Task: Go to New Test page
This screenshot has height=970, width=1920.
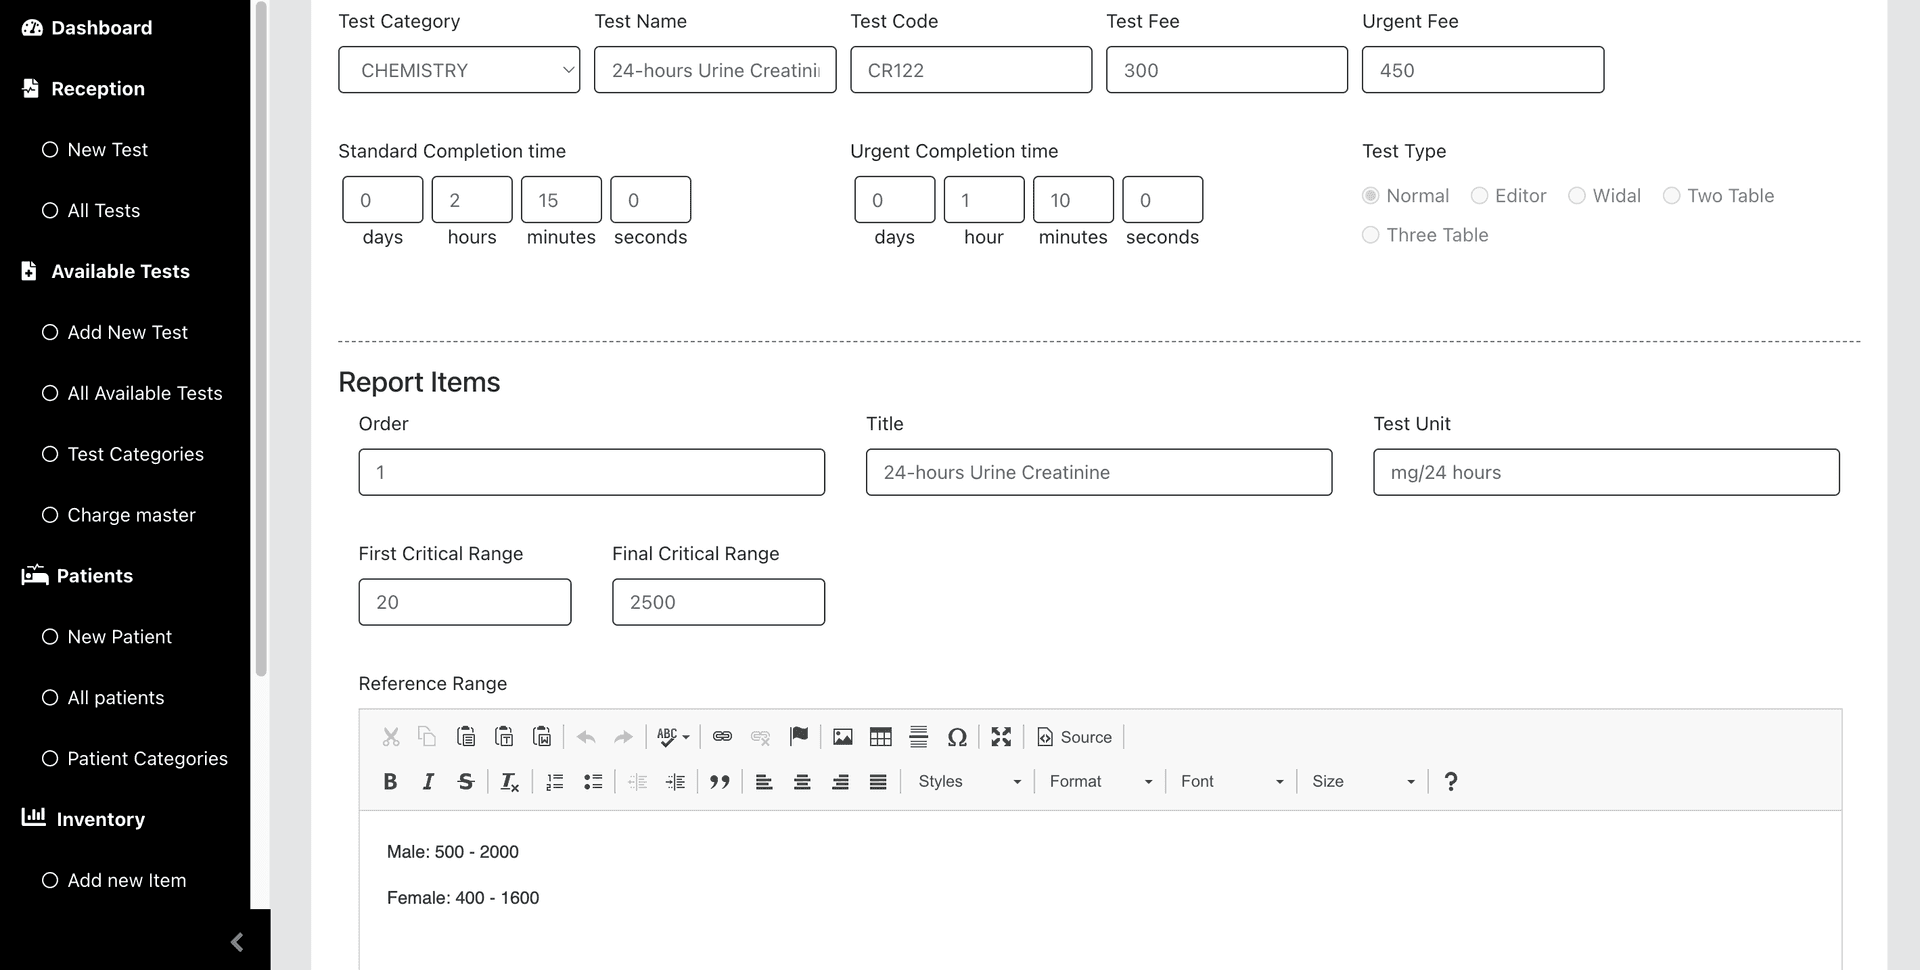Action: pos(95,150)
